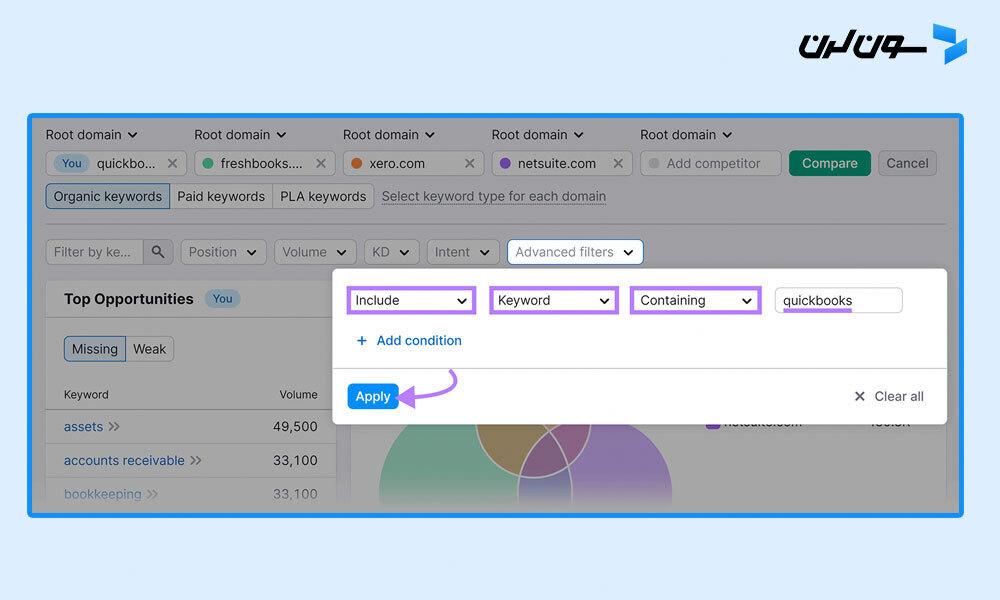Open Select keyword type for each domain
Image resolution: width=1000 pixels, height=600 pixels.
[x=494, y=196]
